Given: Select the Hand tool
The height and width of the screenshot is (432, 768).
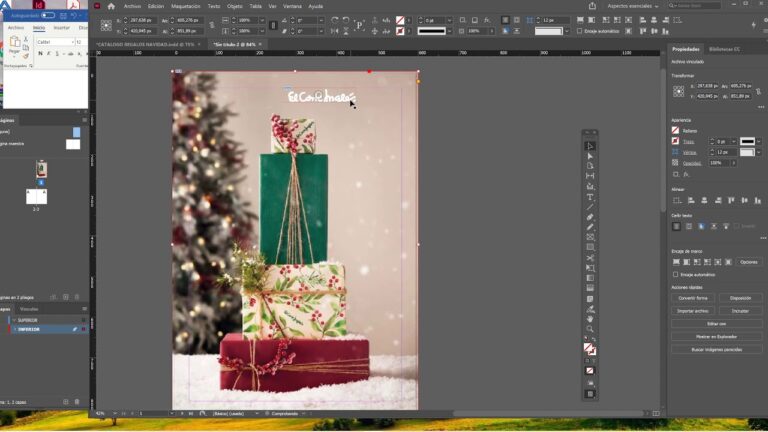Looking at the screenshot, I should tap(590, 319).
